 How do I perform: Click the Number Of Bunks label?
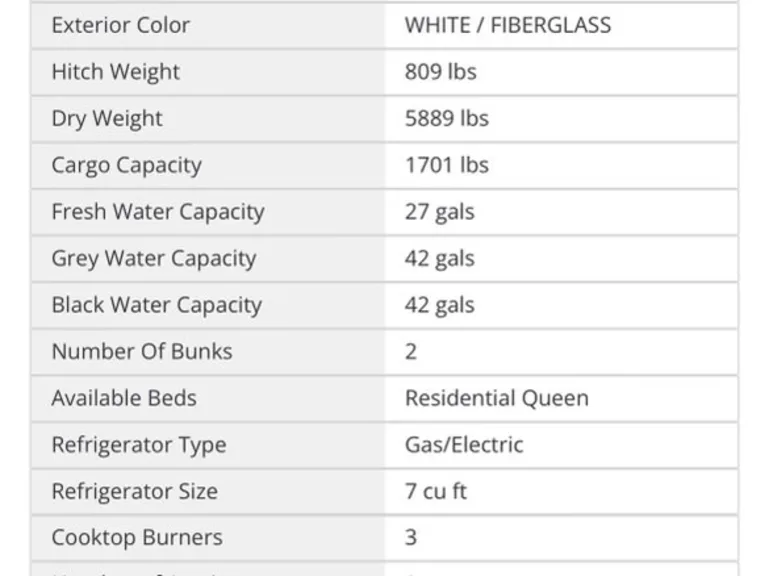(x=142, y=352)
